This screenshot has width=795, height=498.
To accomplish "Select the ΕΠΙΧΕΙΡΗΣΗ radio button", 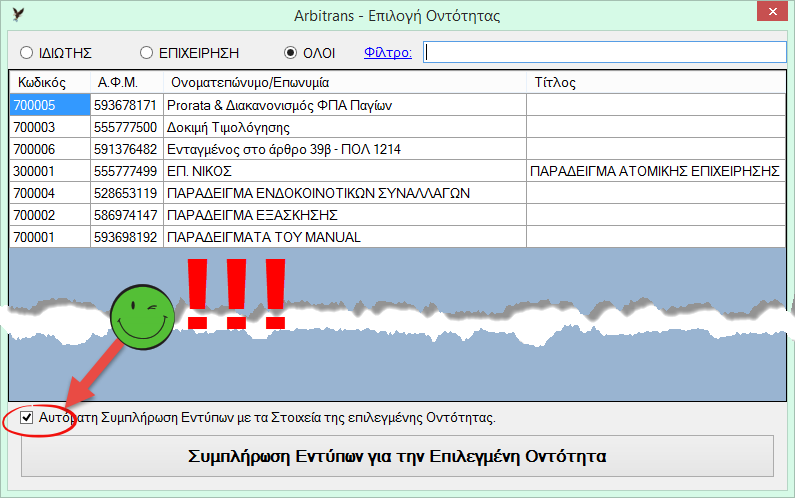I will (x=147, y=53).
